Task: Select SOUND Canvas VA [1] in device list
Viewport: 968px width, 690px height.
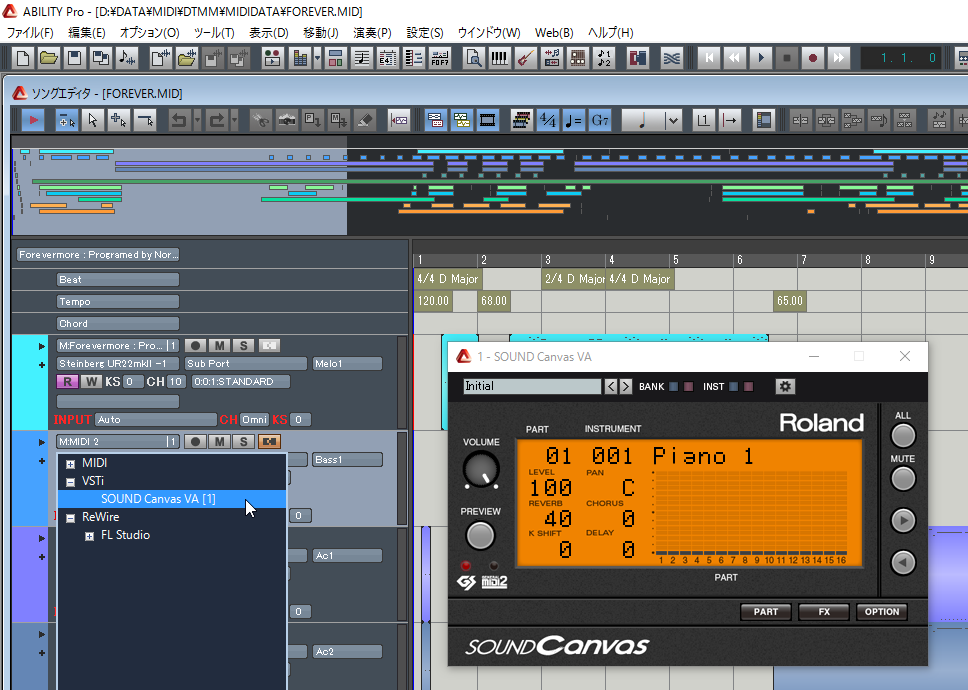Action: tap(158, 499)
